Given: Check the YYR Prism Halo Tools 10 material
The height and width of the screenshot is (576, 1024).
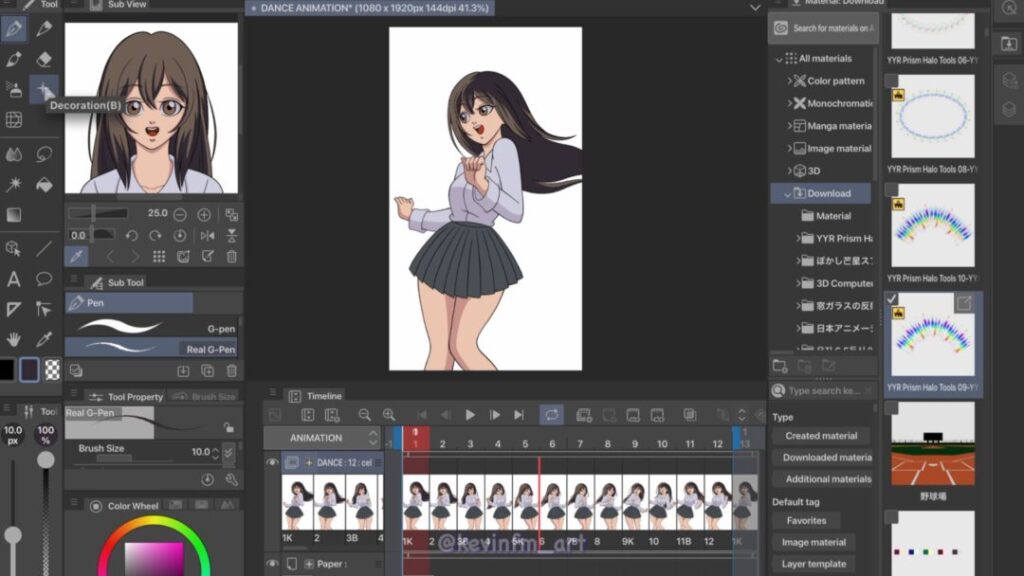Looking at the screenshot, I should click(892, 189).
